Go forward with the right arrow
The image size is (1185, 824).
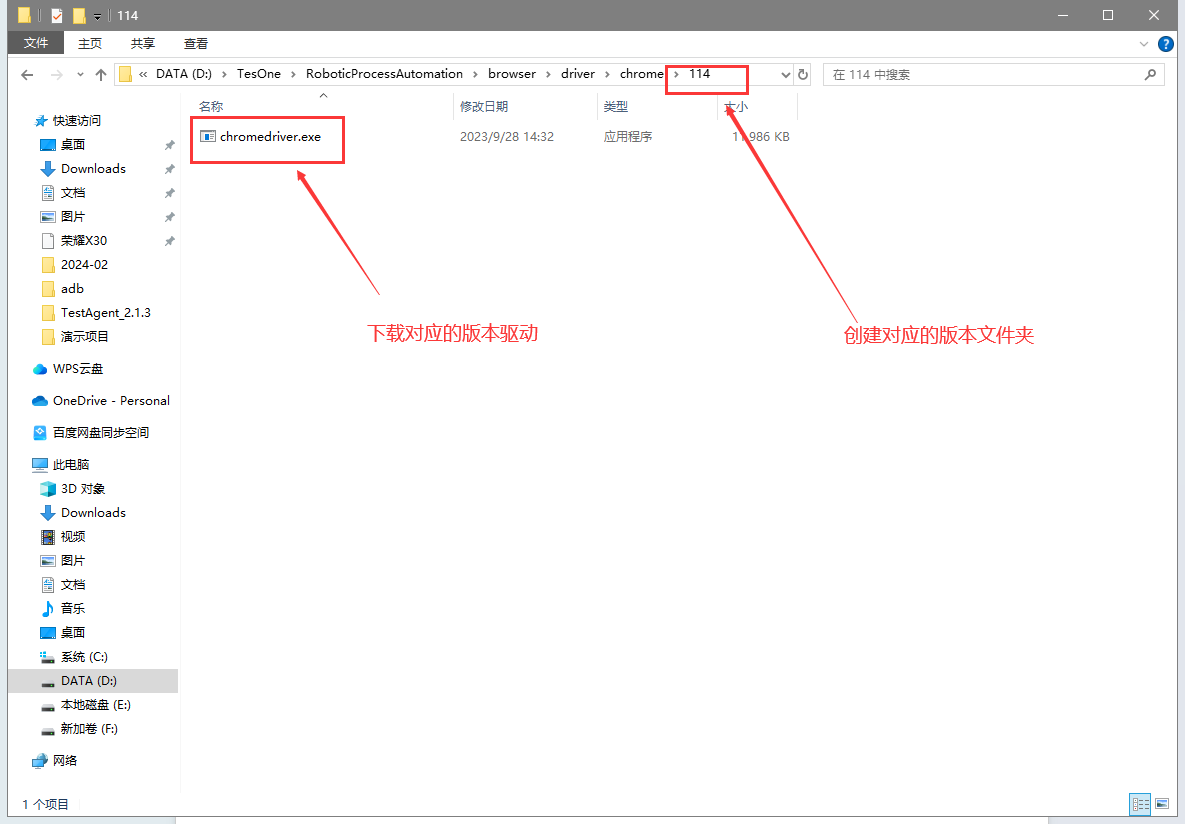pyautogui.click(x=57, y=75)
